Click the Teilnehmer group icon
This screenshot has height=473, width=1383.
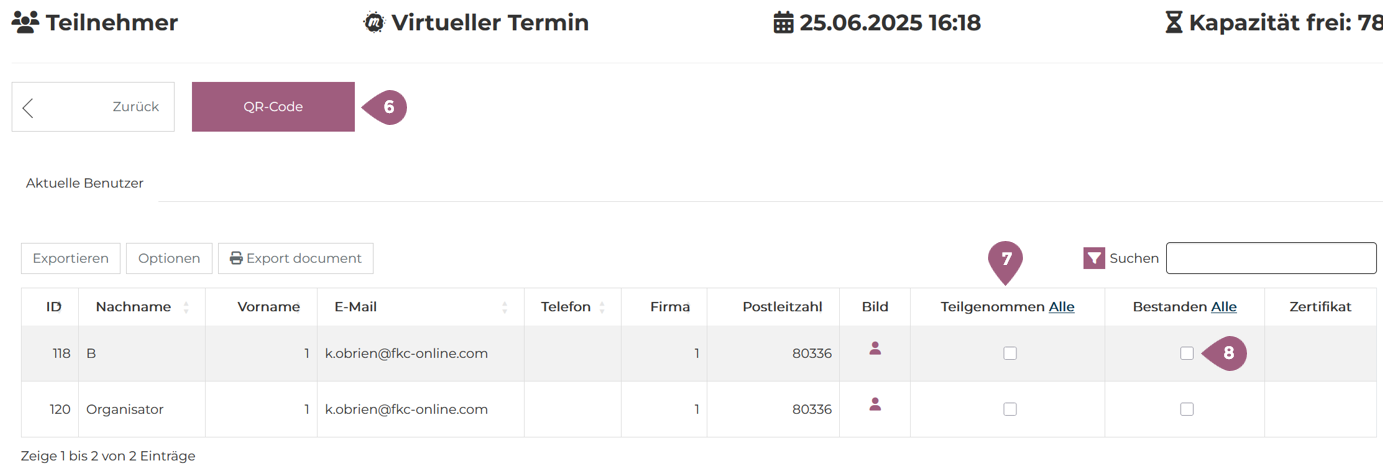point(25,22)
